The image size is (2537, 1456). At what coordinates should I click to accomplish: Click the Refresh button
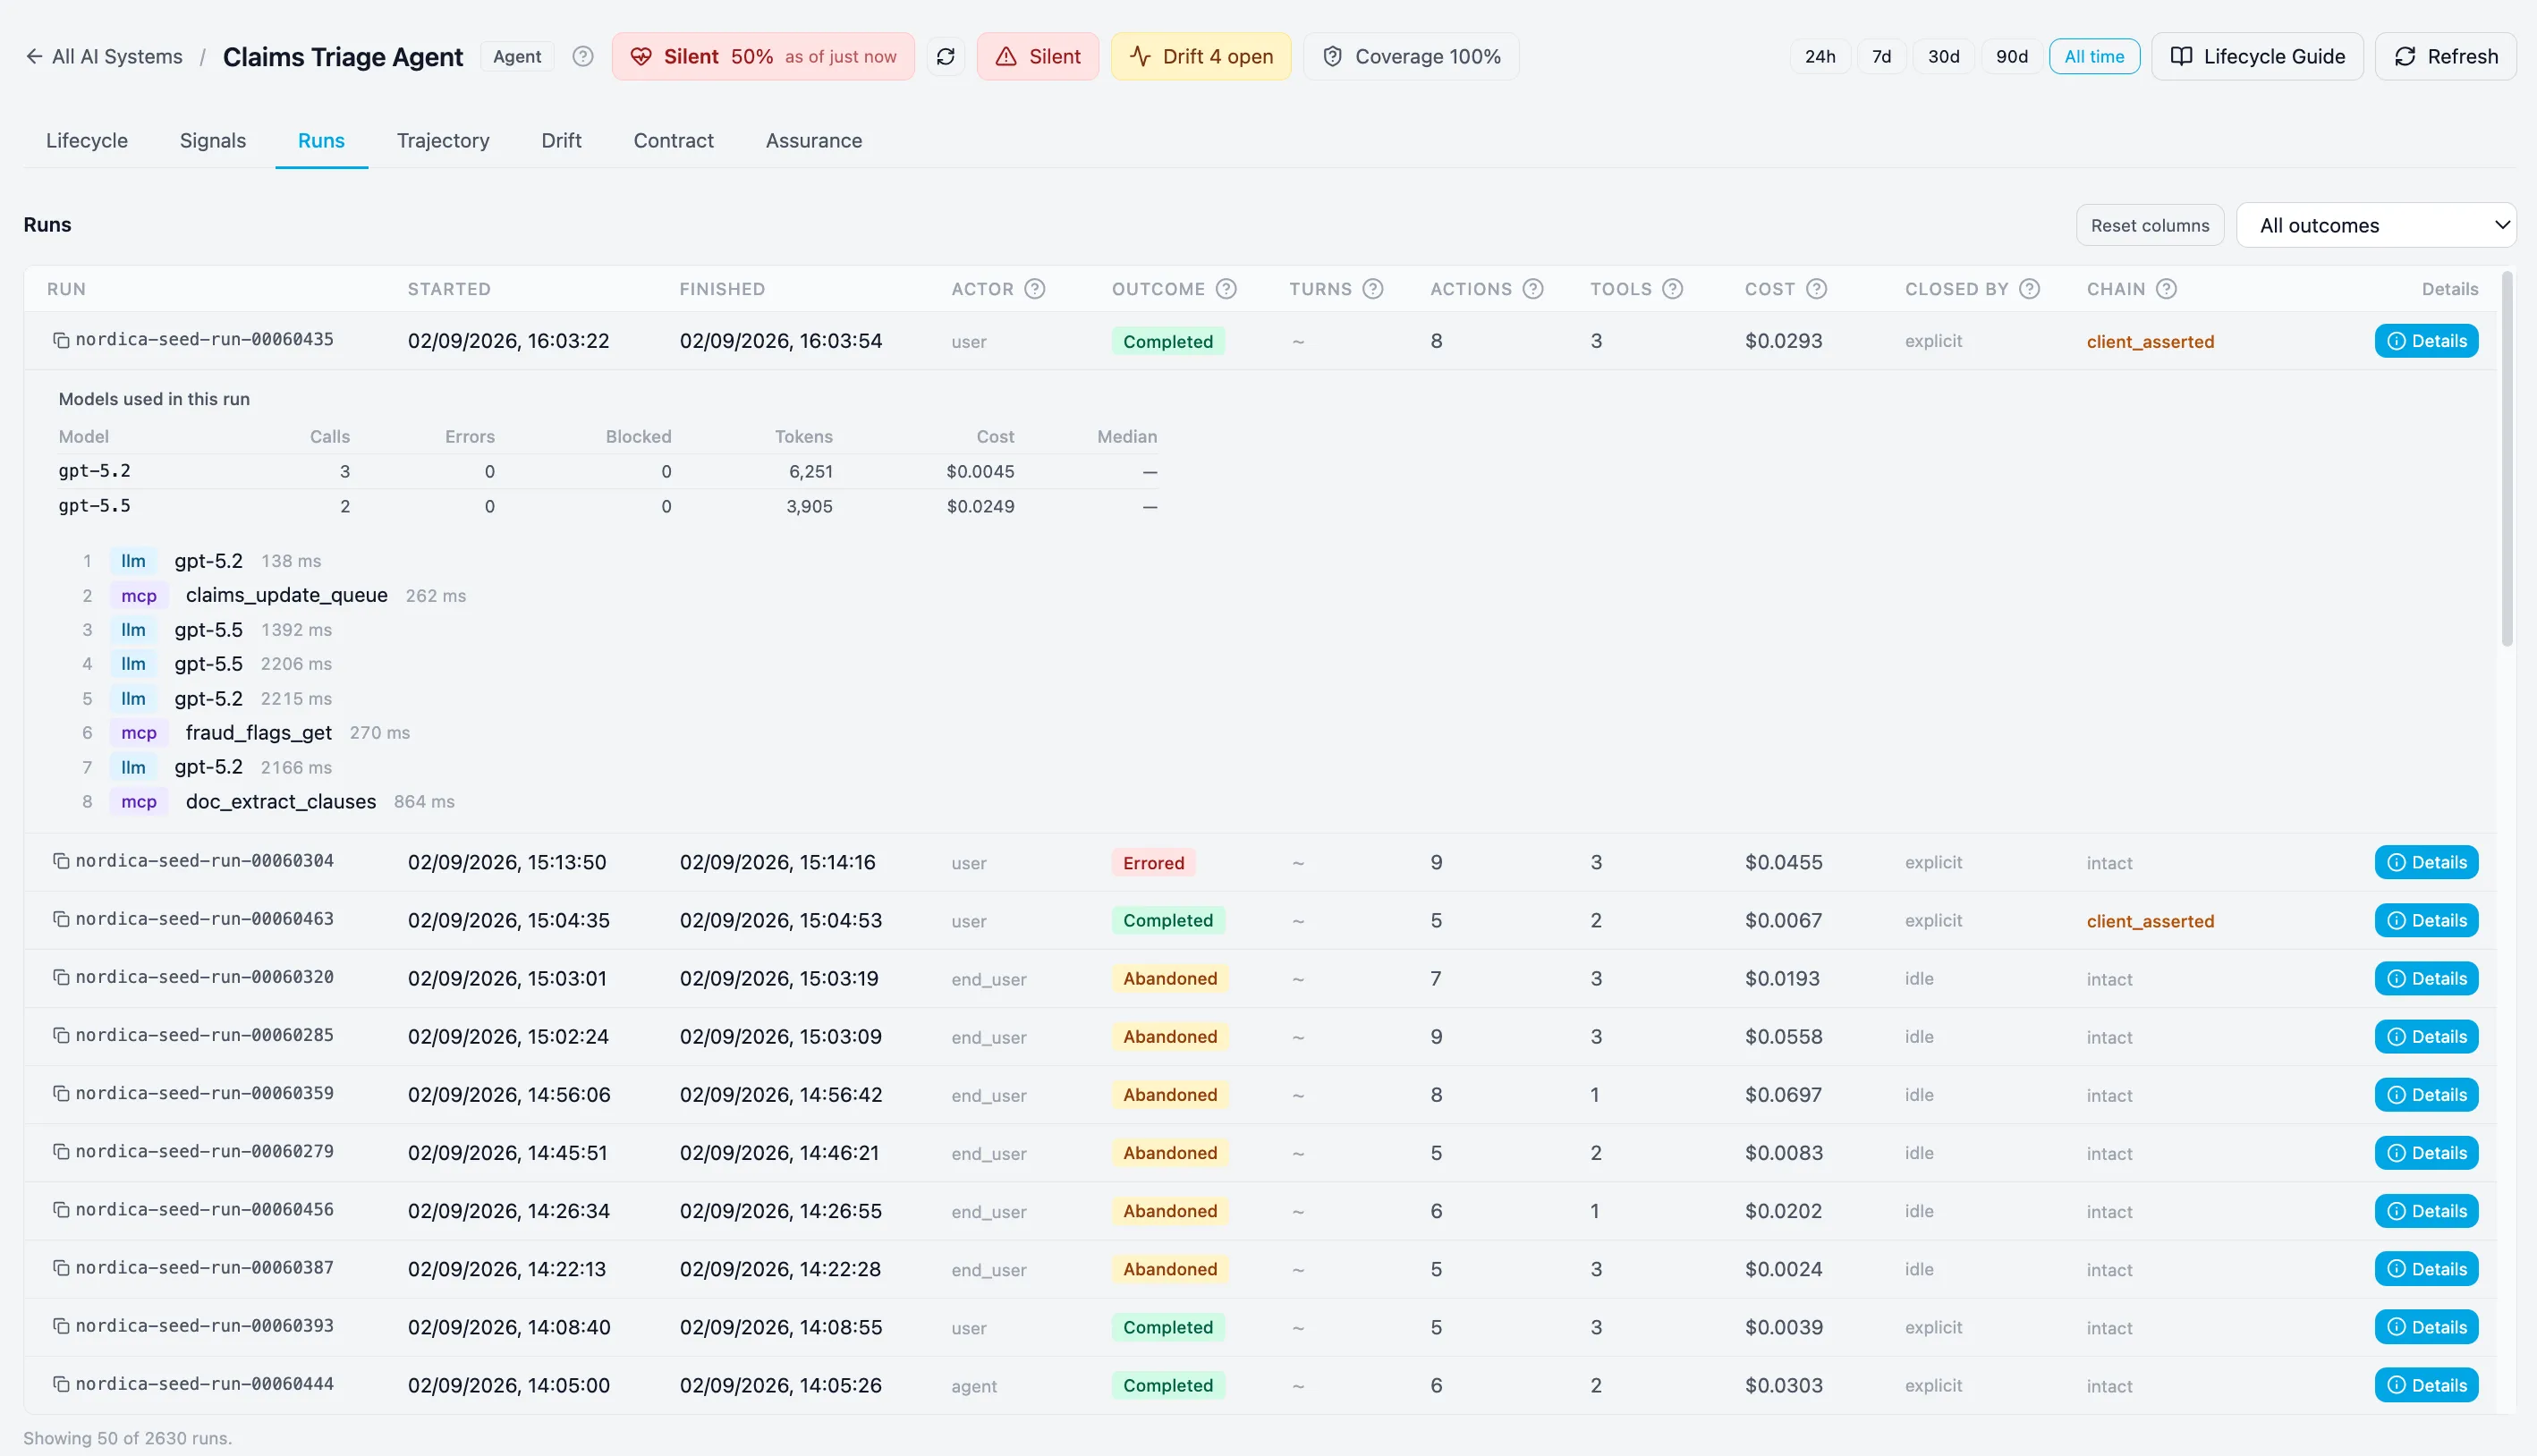[2445, 56]
